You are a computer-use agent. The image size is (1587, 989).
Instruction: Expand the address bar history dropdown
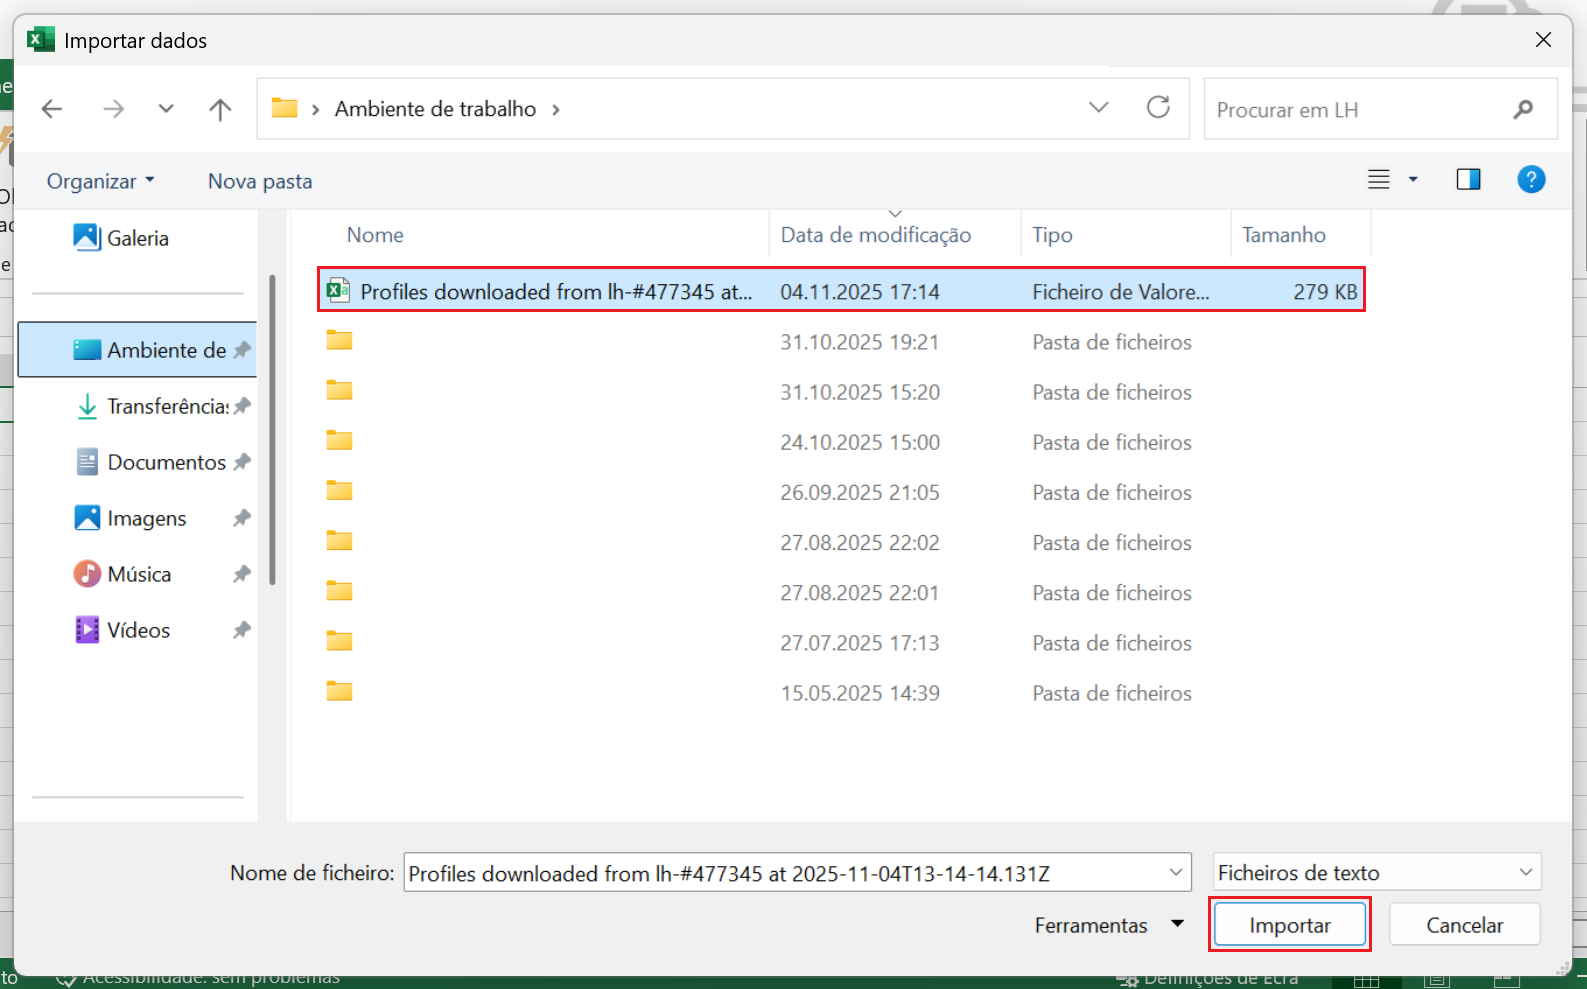tap(1098, 108)
